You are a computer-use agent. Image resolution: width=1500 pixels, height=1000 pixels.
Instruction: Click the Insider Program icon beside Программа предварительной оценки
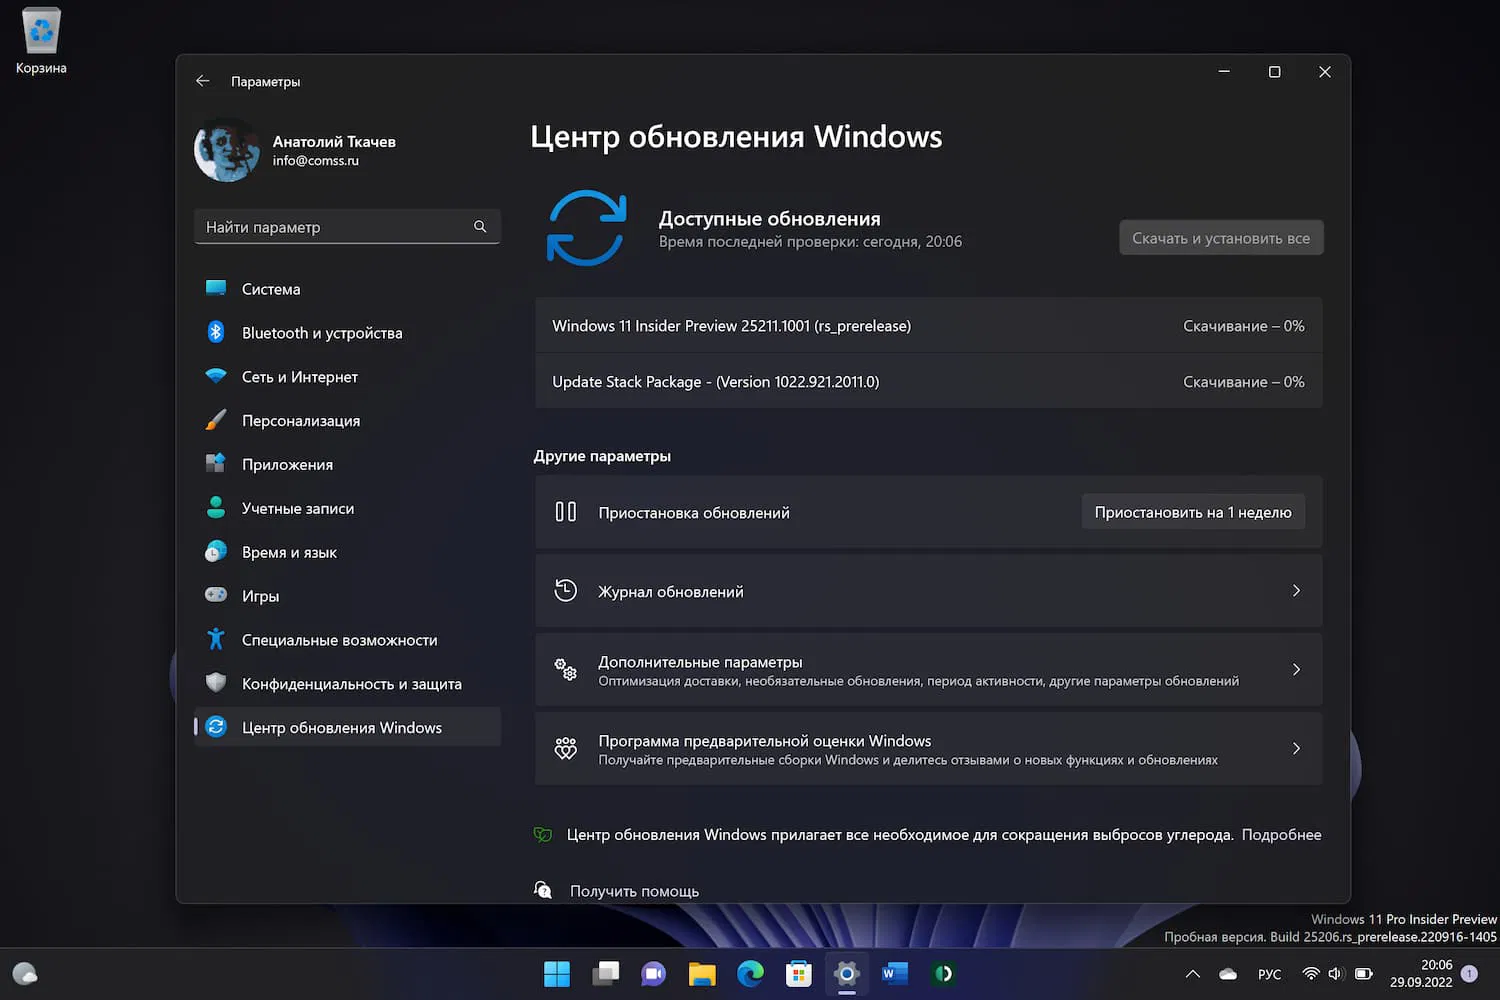click(565, 749)
